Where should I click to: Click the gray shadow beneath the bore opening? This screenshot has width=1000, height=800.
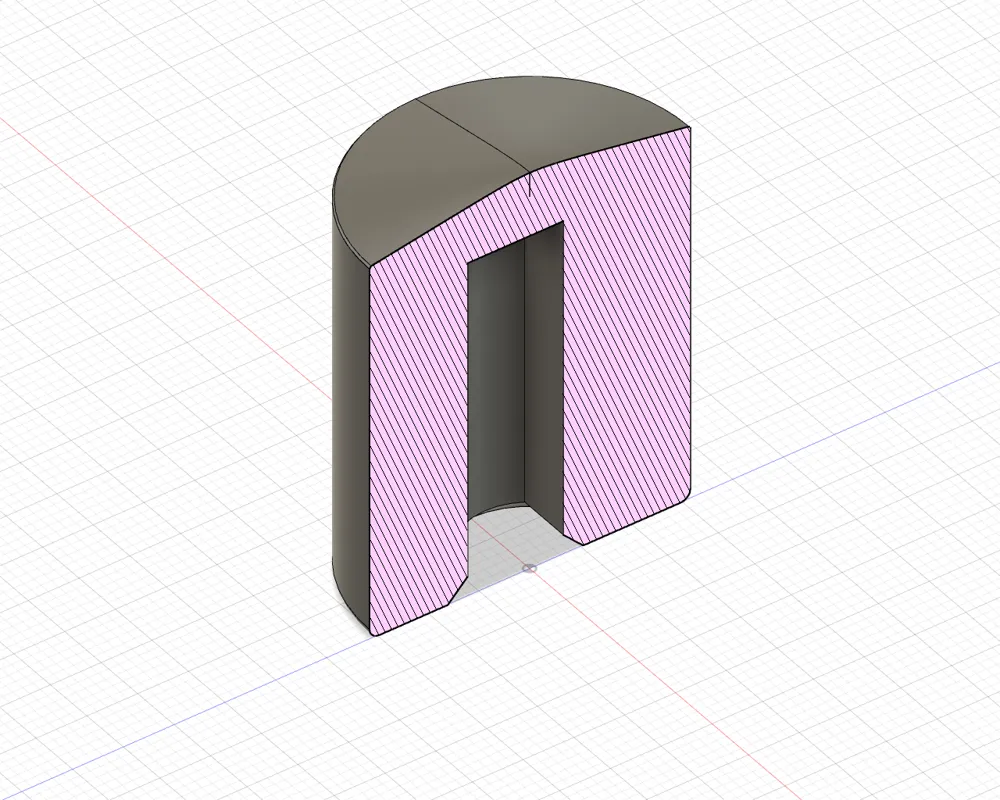(x=510, y=549)
